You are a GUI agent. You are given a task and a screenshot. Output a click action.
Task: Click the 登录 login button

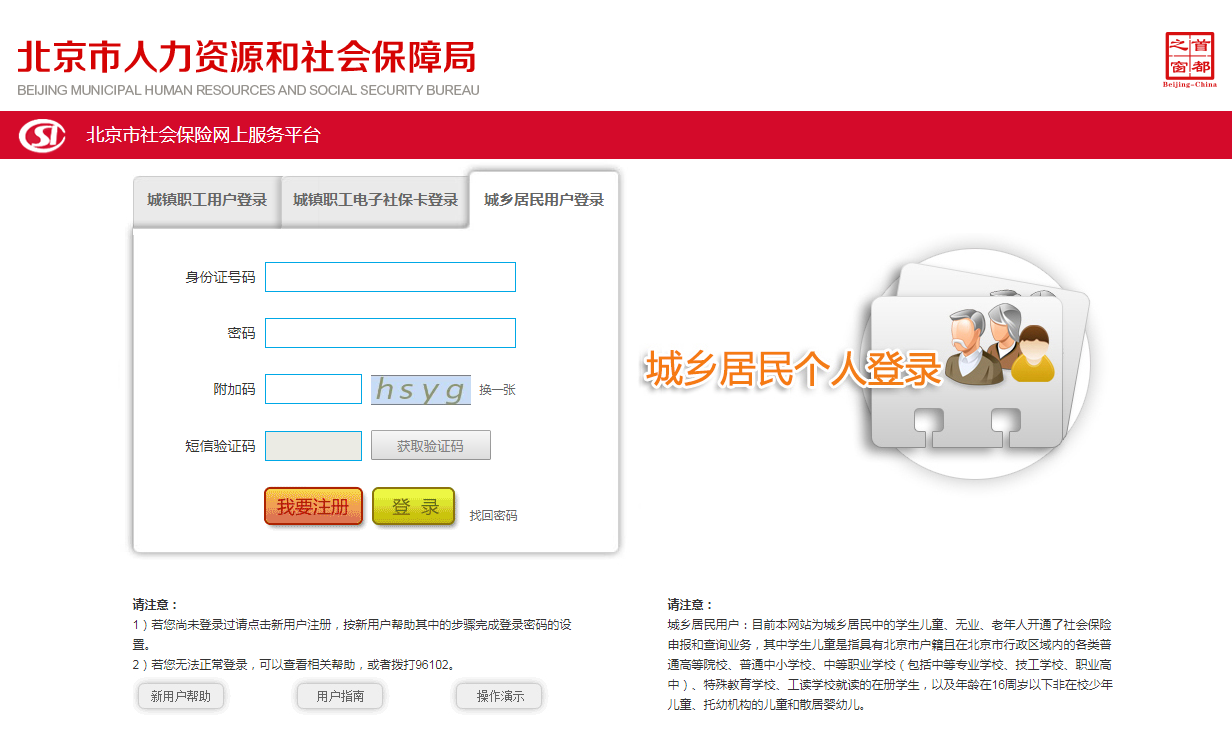point(414,506)
